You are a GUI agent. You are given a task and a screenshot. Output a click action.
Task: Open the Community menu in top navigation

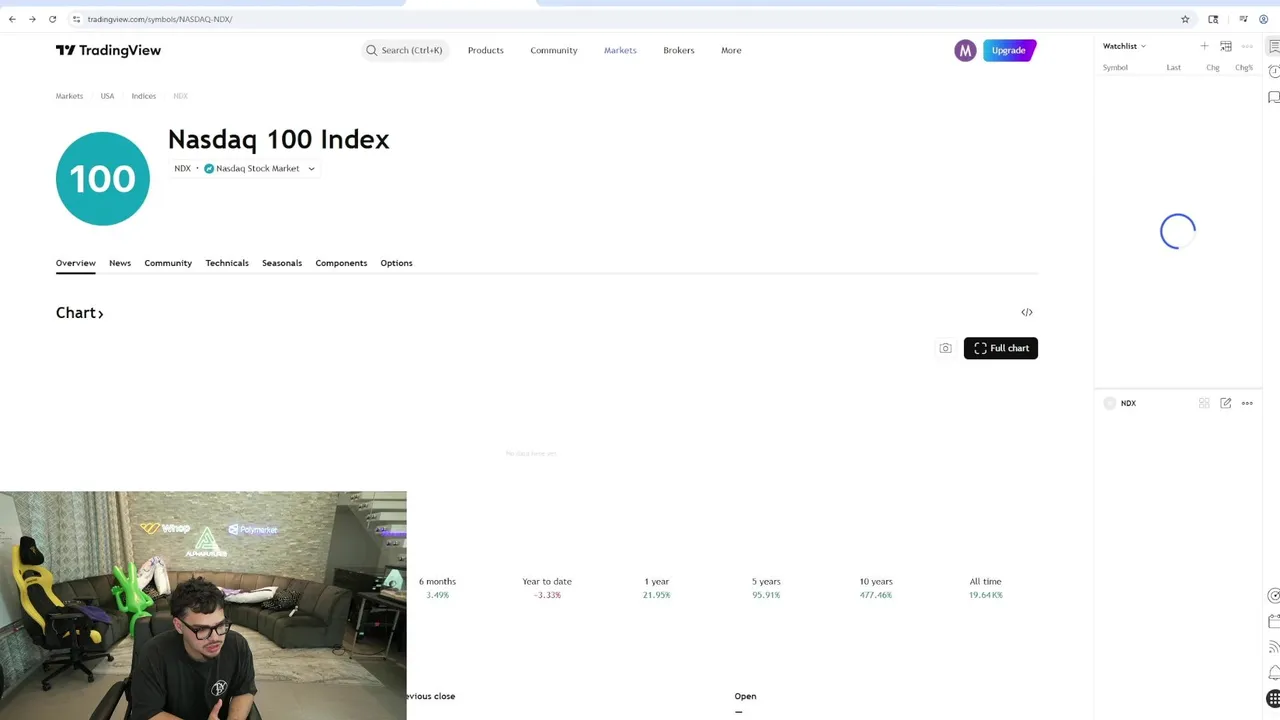[x=553, y=50]
